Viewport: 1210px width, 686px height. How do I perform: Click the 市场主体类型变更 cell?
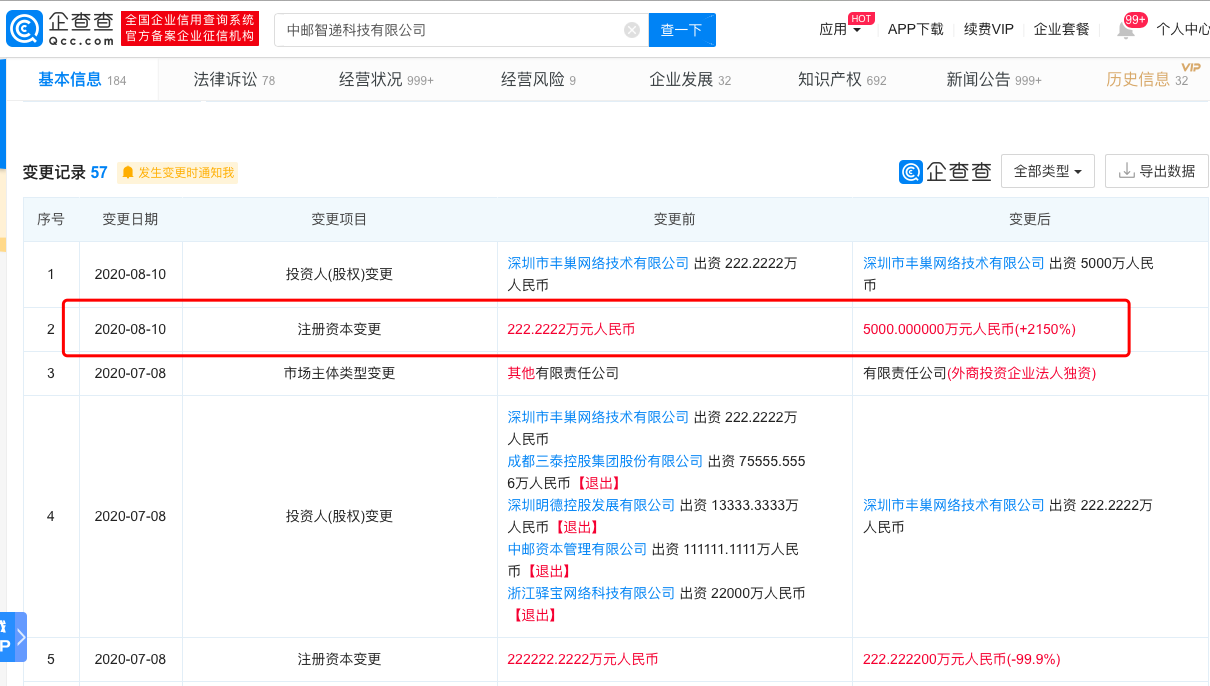(339, 373)
